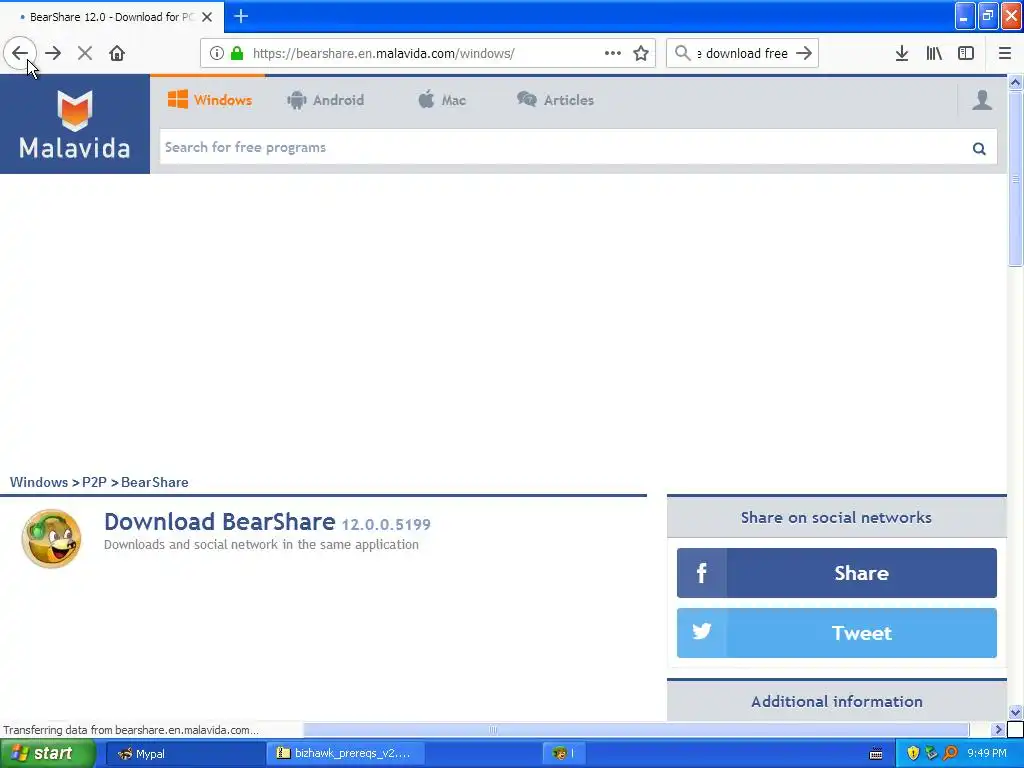Click the Share on social networks heading

836,518
